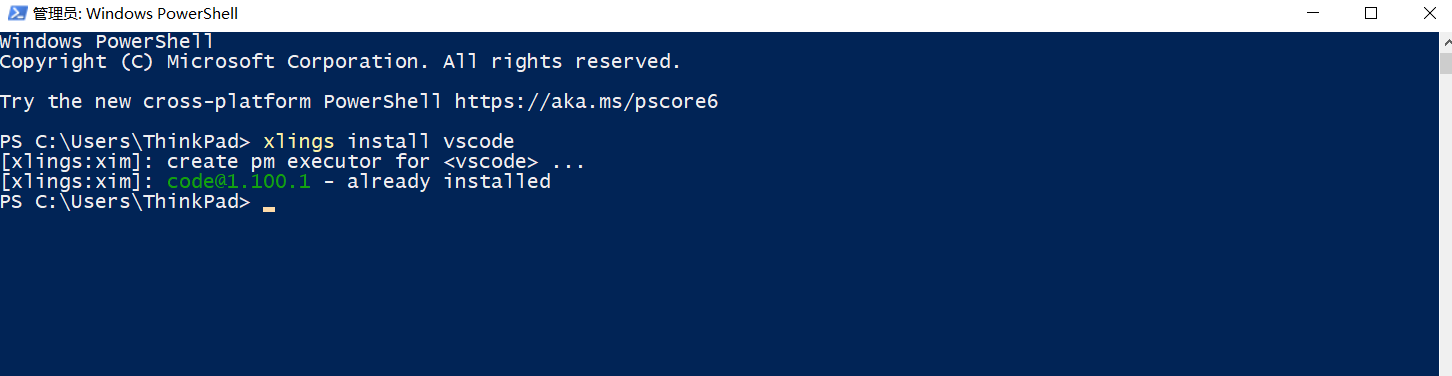Open the PowerShell icon system menu
1452x376 pixels.
16,15
